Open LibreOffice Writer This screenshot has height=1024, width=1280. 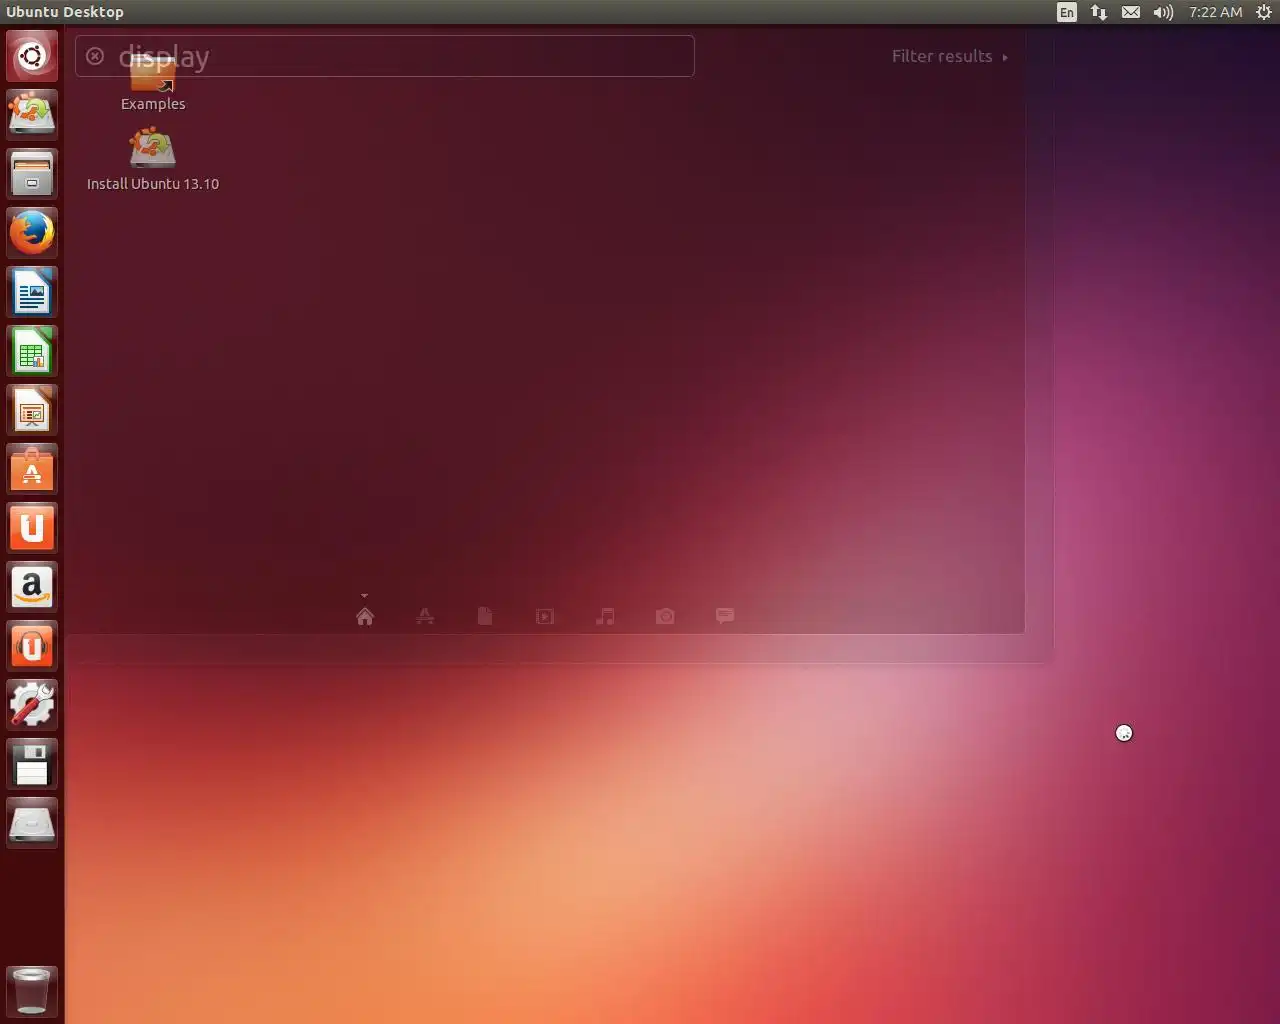pyautogui.click(x=32, y=291)
